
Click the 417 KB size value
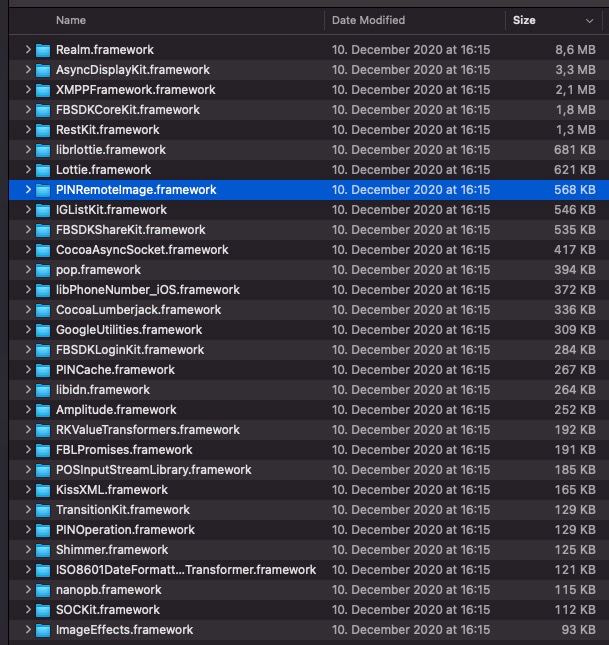[x=575, y=250]
